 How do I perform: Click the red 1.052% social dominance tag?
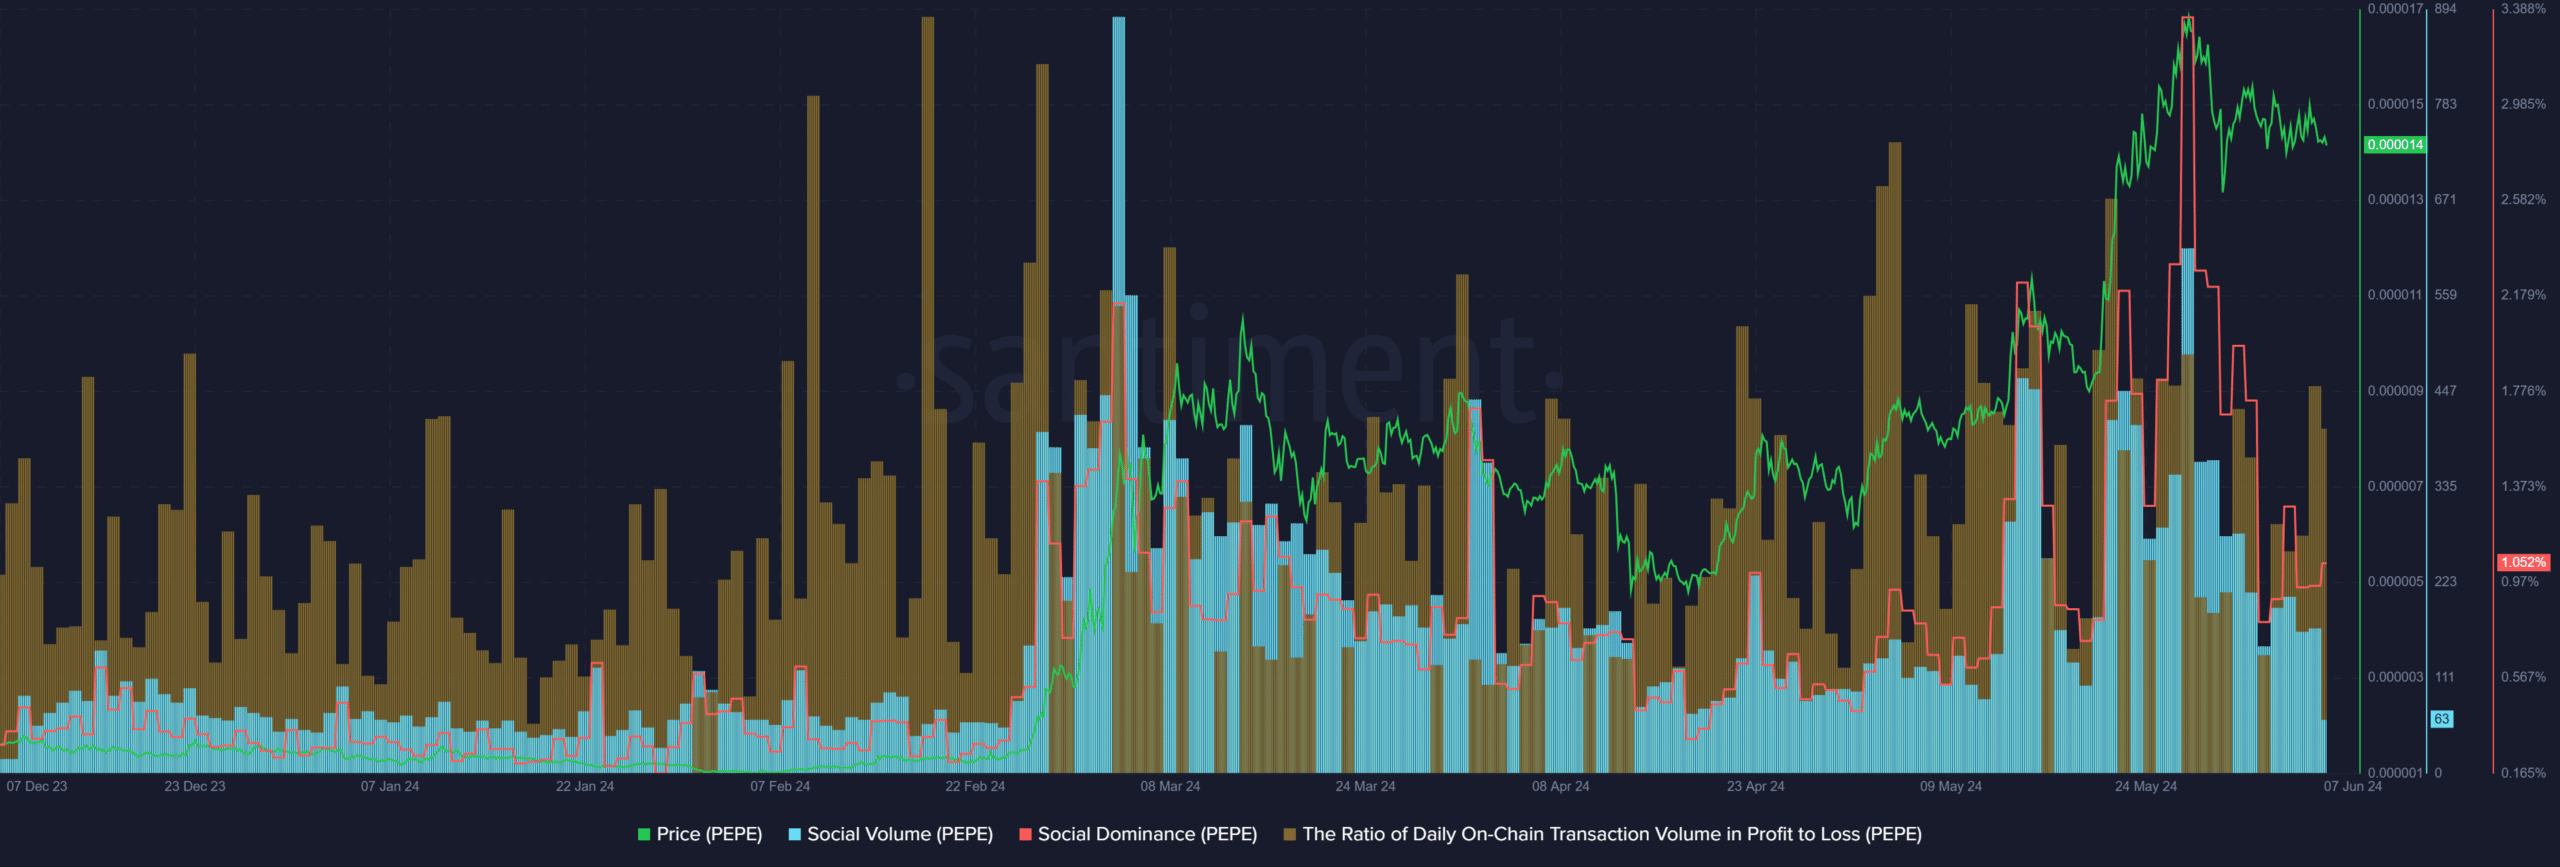(2524, 562)
